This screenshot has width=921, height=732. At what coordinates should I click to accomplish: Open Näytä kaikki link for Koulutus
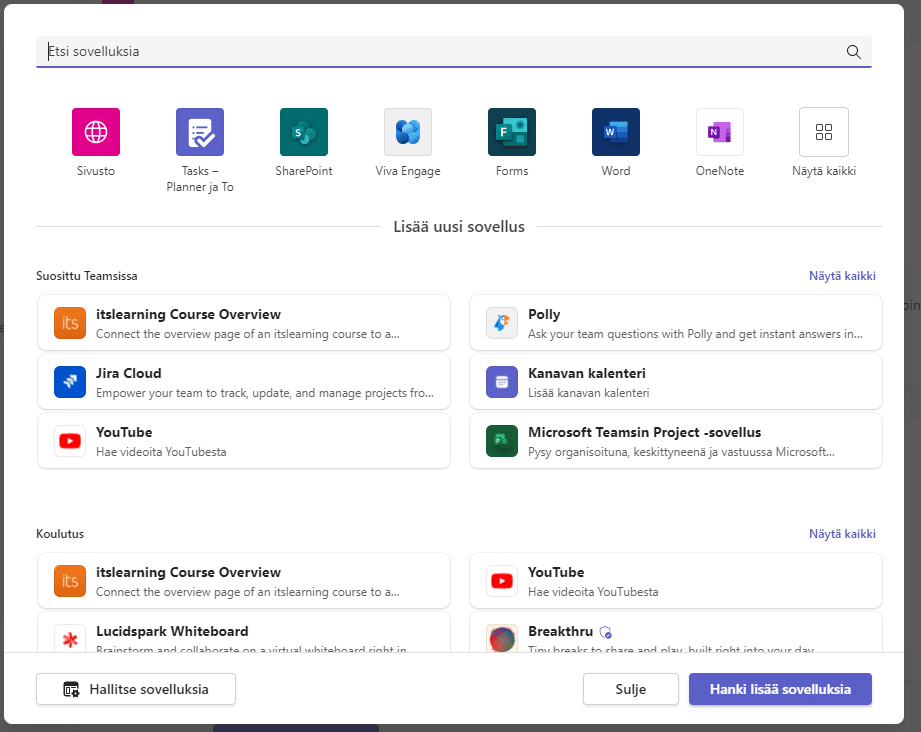tap(842, 533)
